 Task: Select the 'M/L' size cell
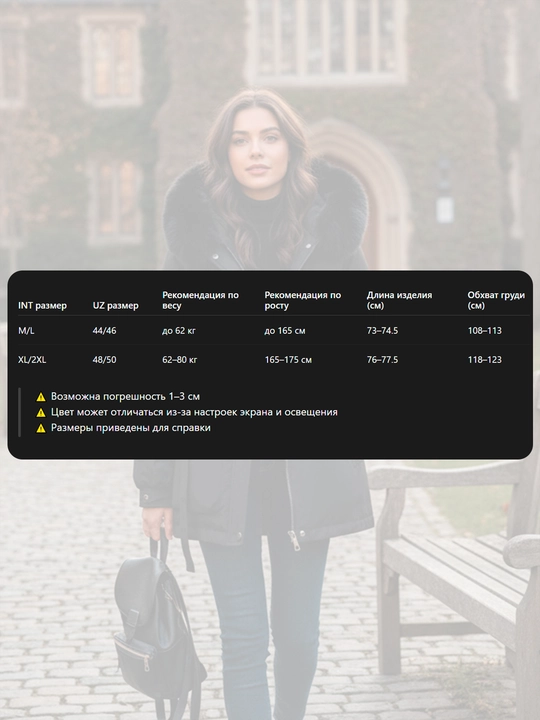tap(26, 331)
